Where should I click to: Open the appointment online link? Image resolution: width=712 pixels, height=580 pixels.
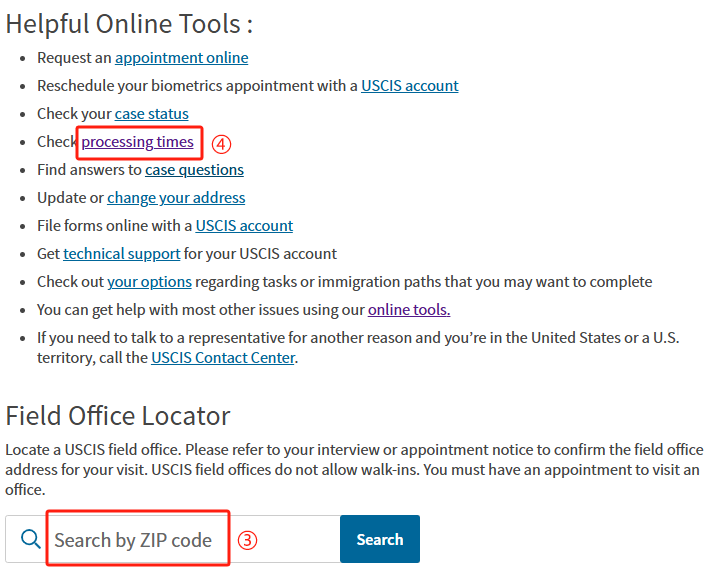click(182, 58)
